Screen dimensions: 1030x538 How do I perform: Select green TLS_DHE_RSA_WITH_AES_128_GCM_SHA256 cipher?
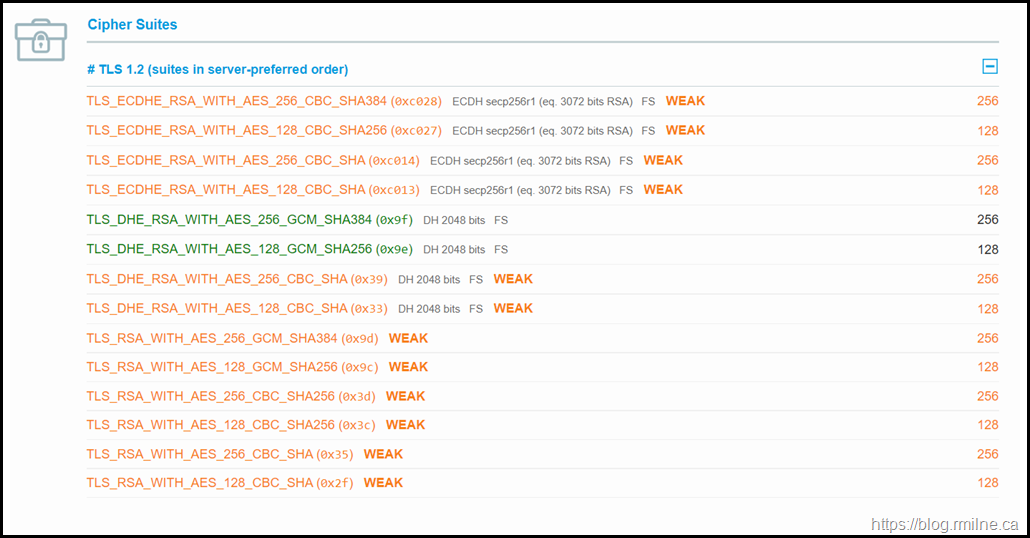229,249
